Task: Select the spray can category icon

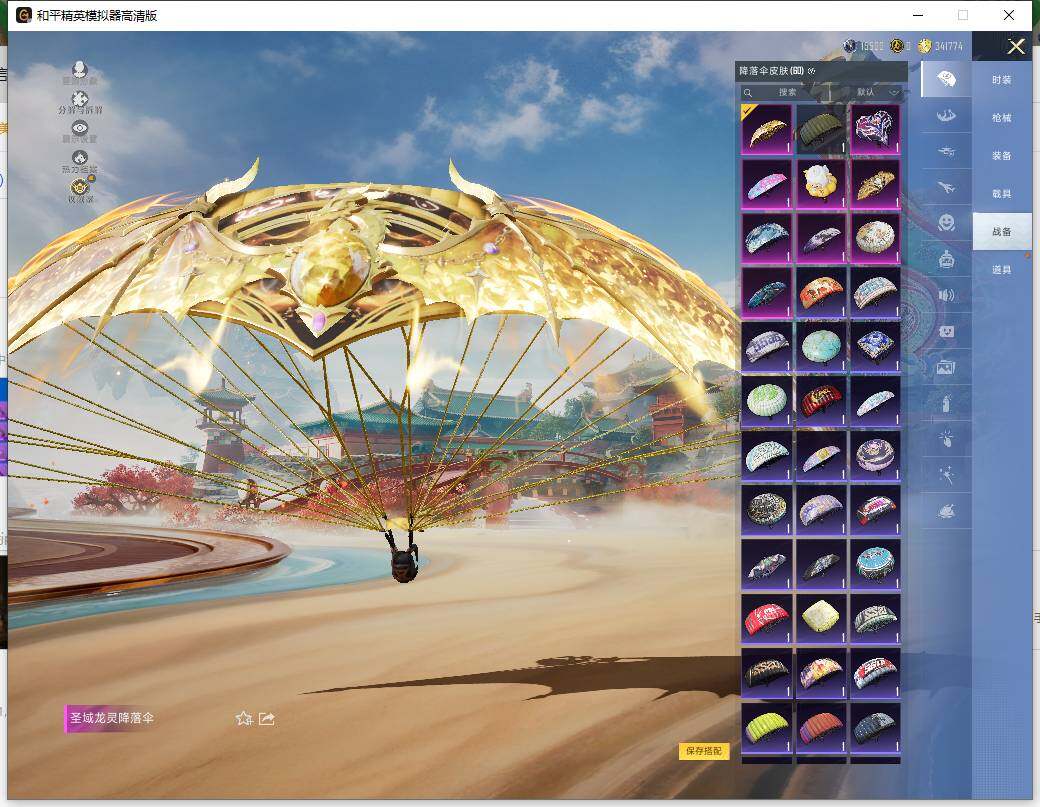Action: [x=945, y=402]
